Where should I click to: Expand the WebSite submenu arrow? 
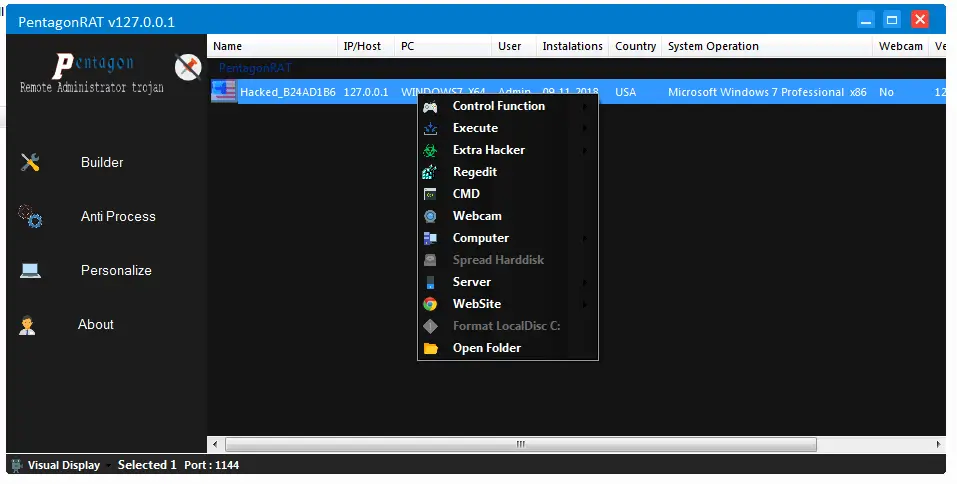click(x=585, y=304)
